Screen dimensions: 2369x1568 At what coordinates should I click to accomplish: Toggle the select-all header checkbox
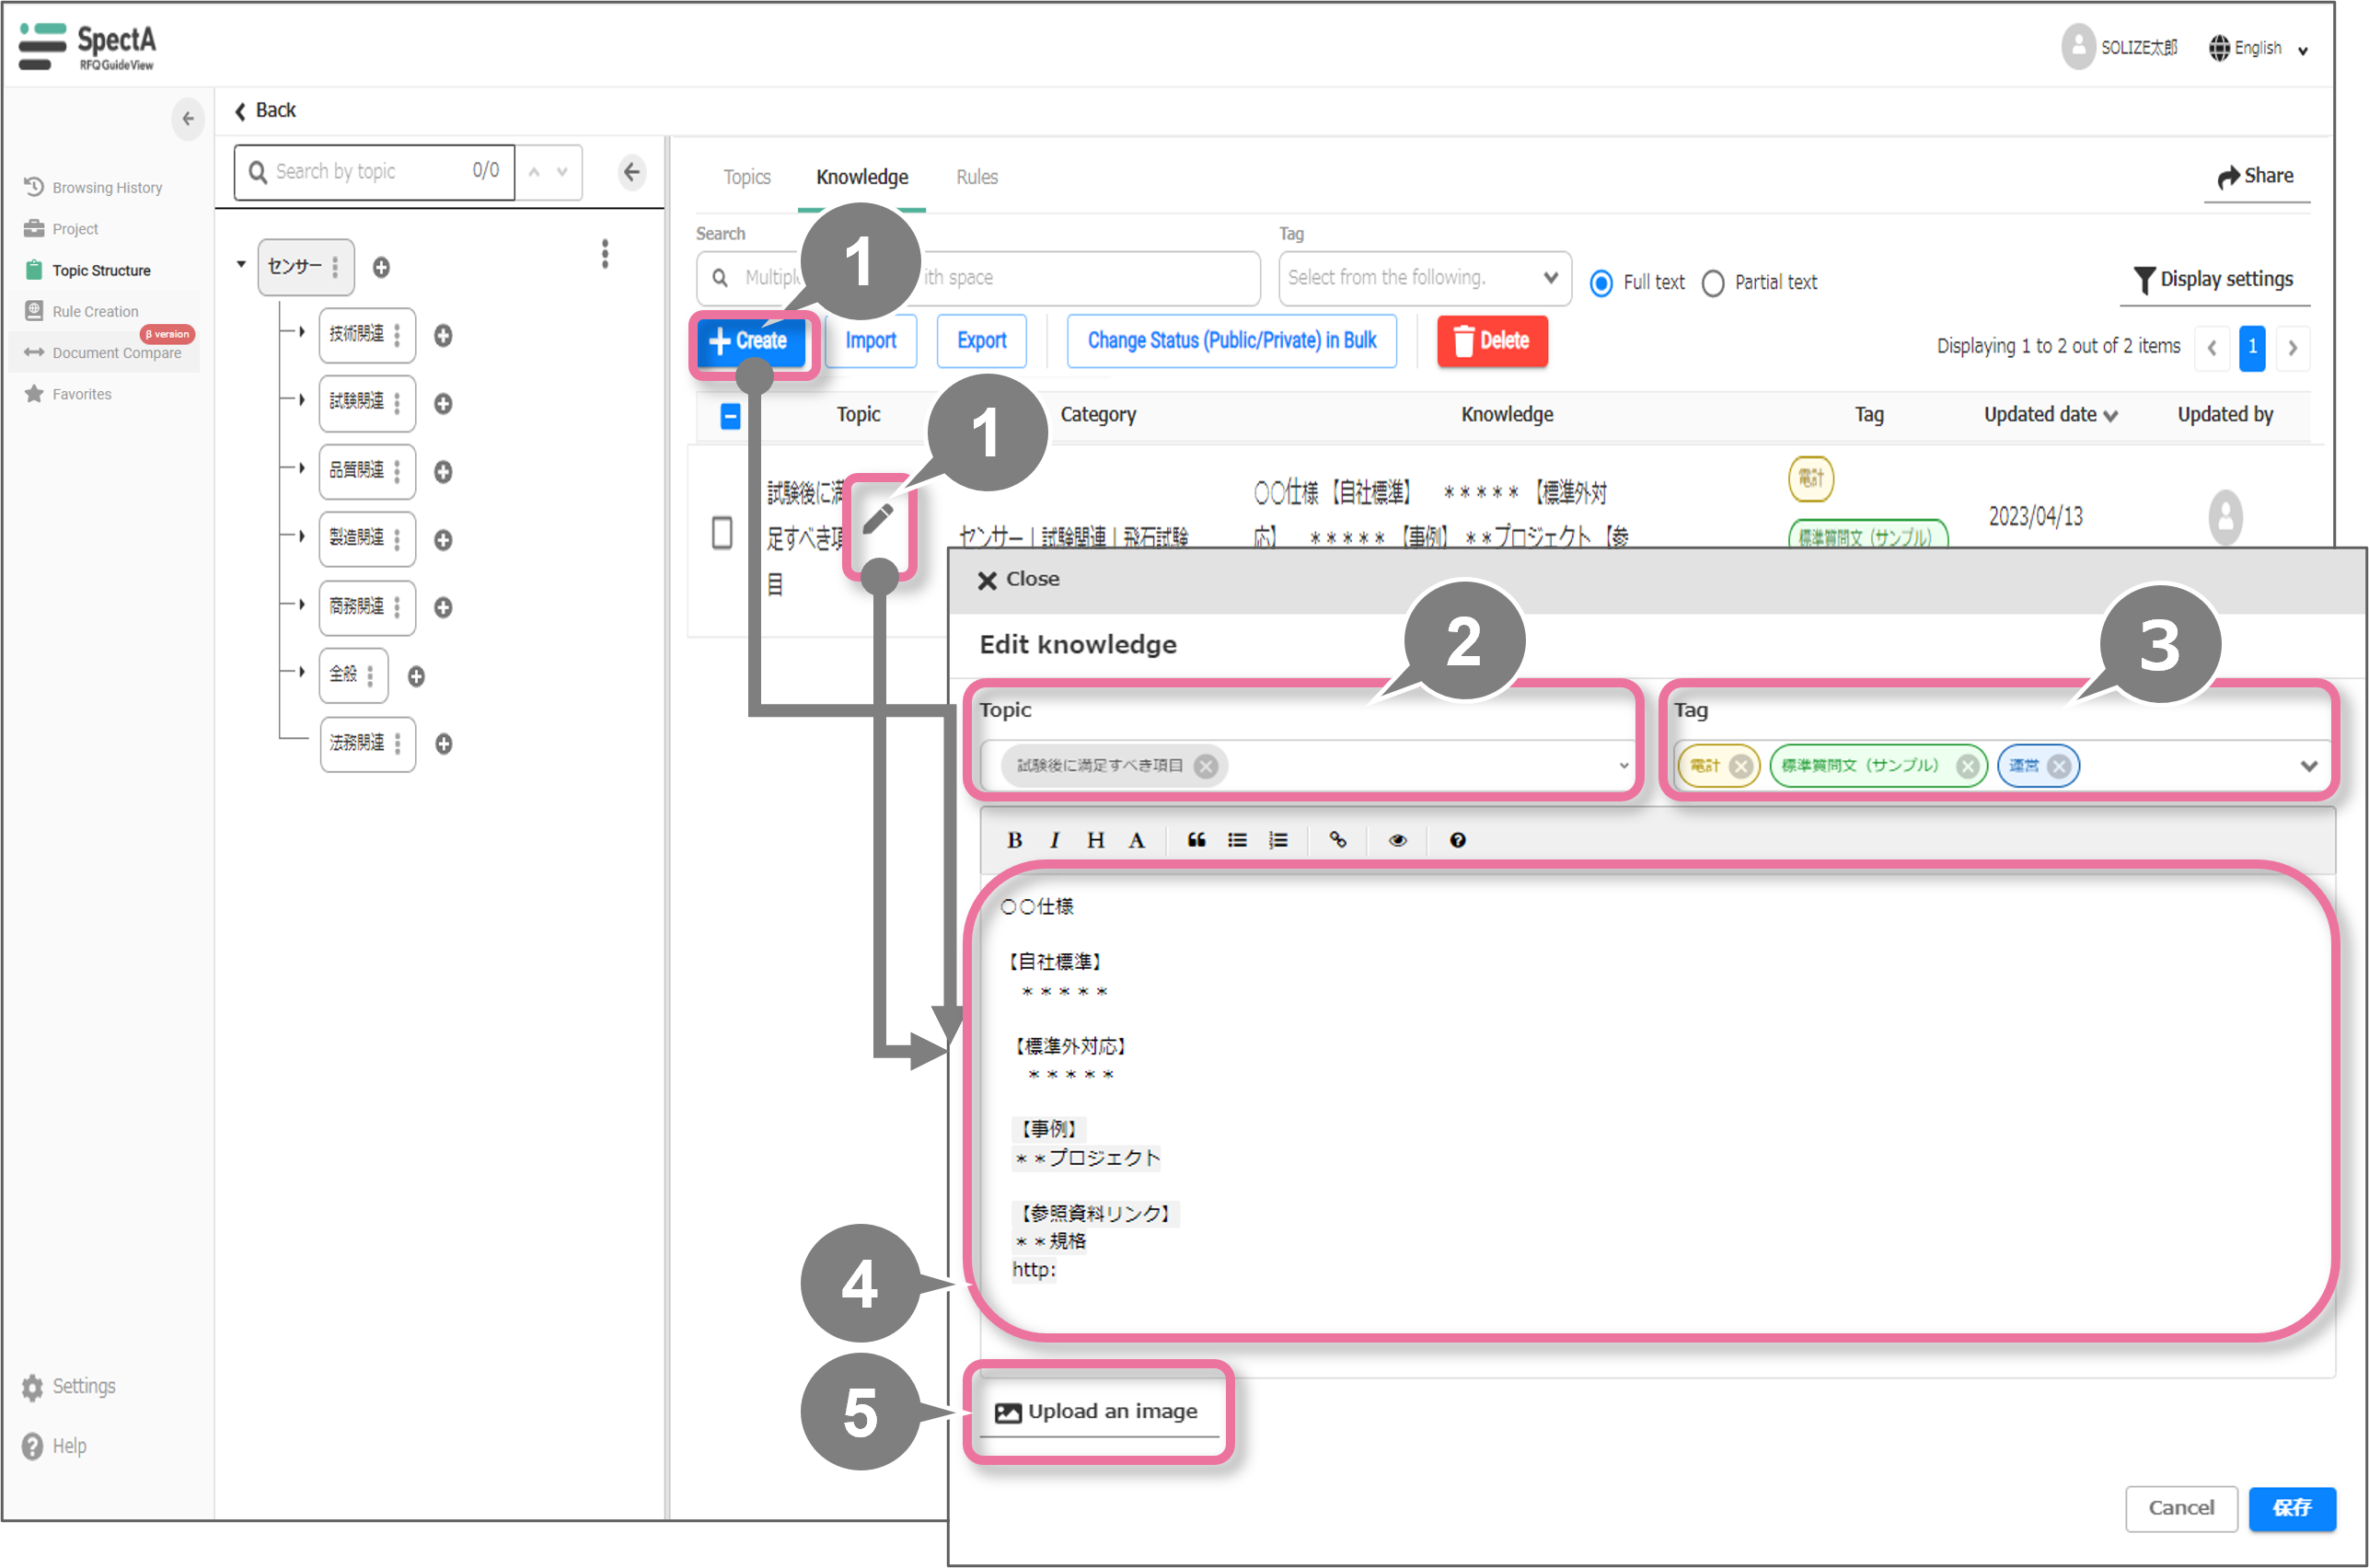click(x=730, y=416)
